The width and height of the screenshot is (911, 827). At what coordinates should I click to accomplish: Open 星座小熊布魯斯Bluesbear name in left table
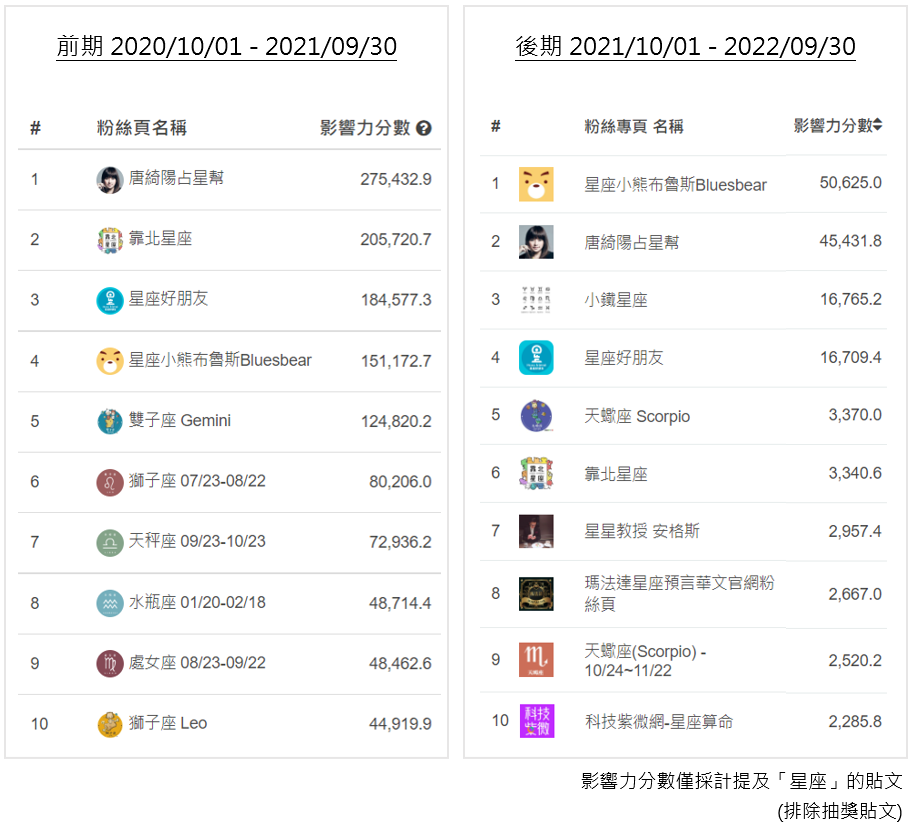pos(220,360)
